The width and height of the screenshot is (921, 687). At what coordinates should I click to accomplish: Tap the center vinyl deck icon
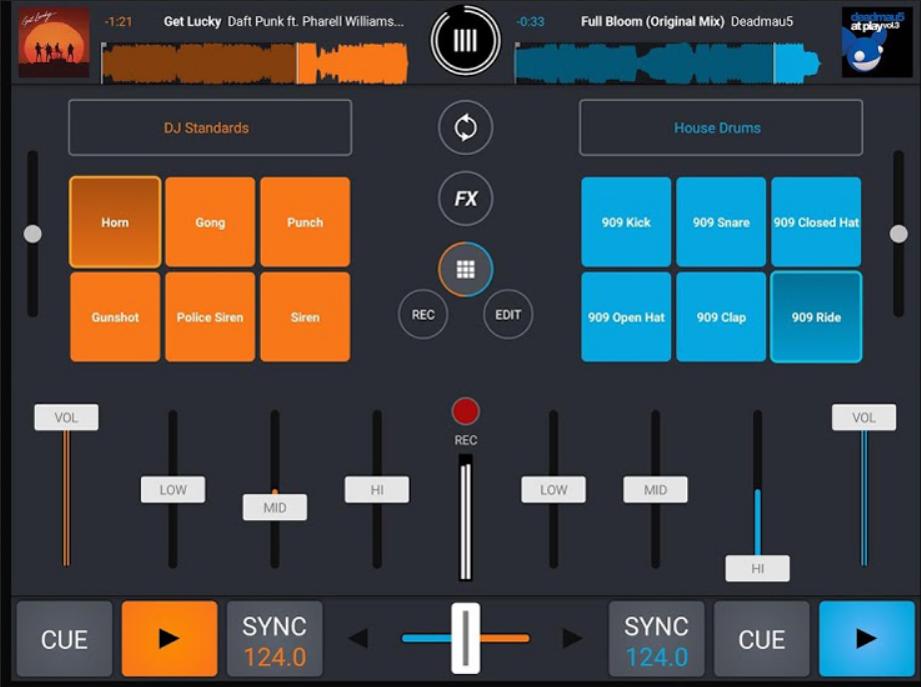tap(466, 40)
